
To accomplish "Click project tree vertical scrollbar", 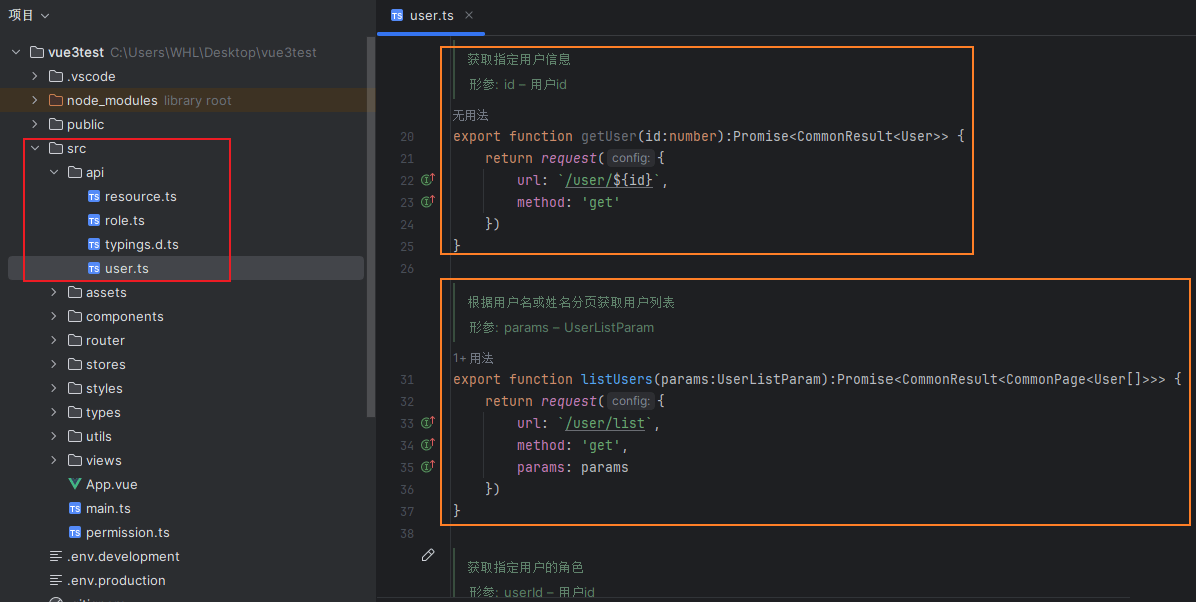I will (x=371, y=227).
